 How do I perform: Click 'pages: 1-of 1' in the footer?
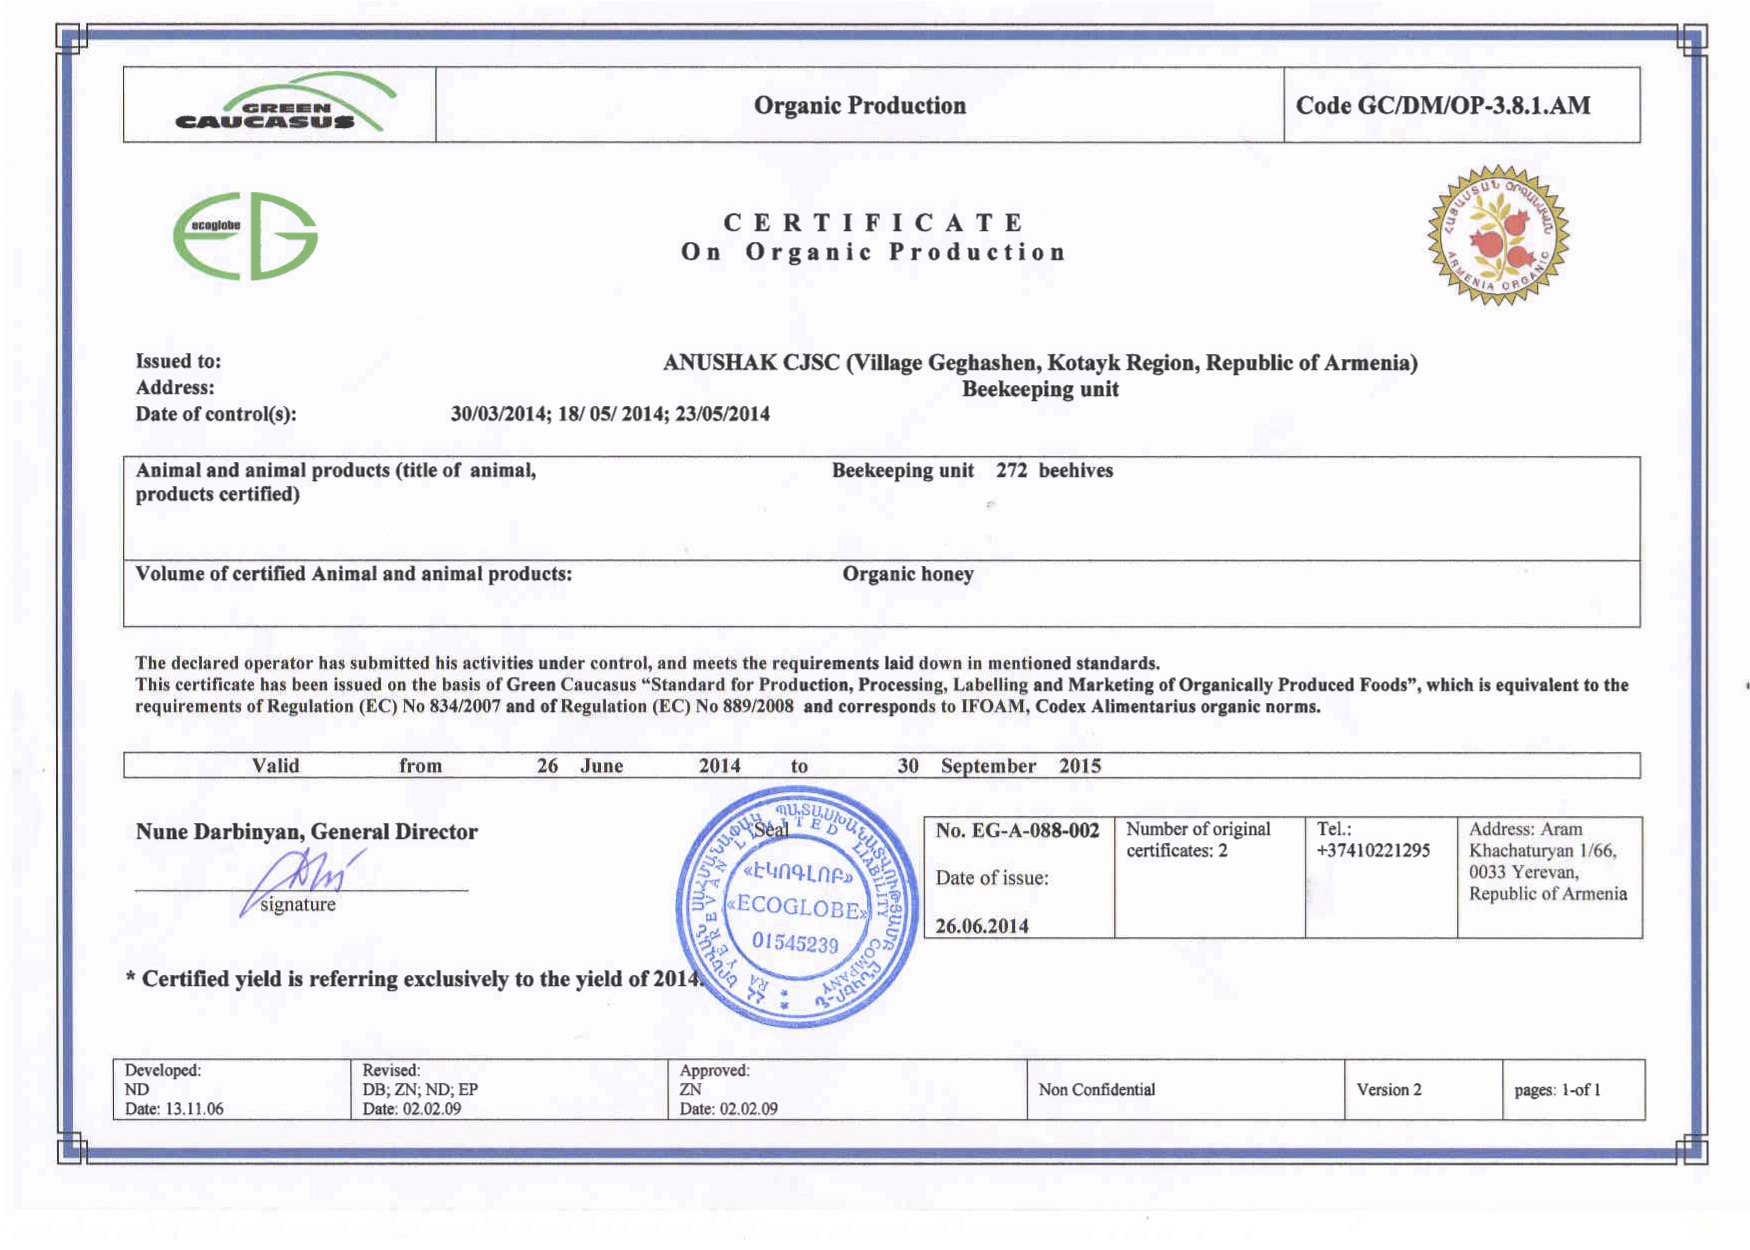[x=1558, y=1090]
